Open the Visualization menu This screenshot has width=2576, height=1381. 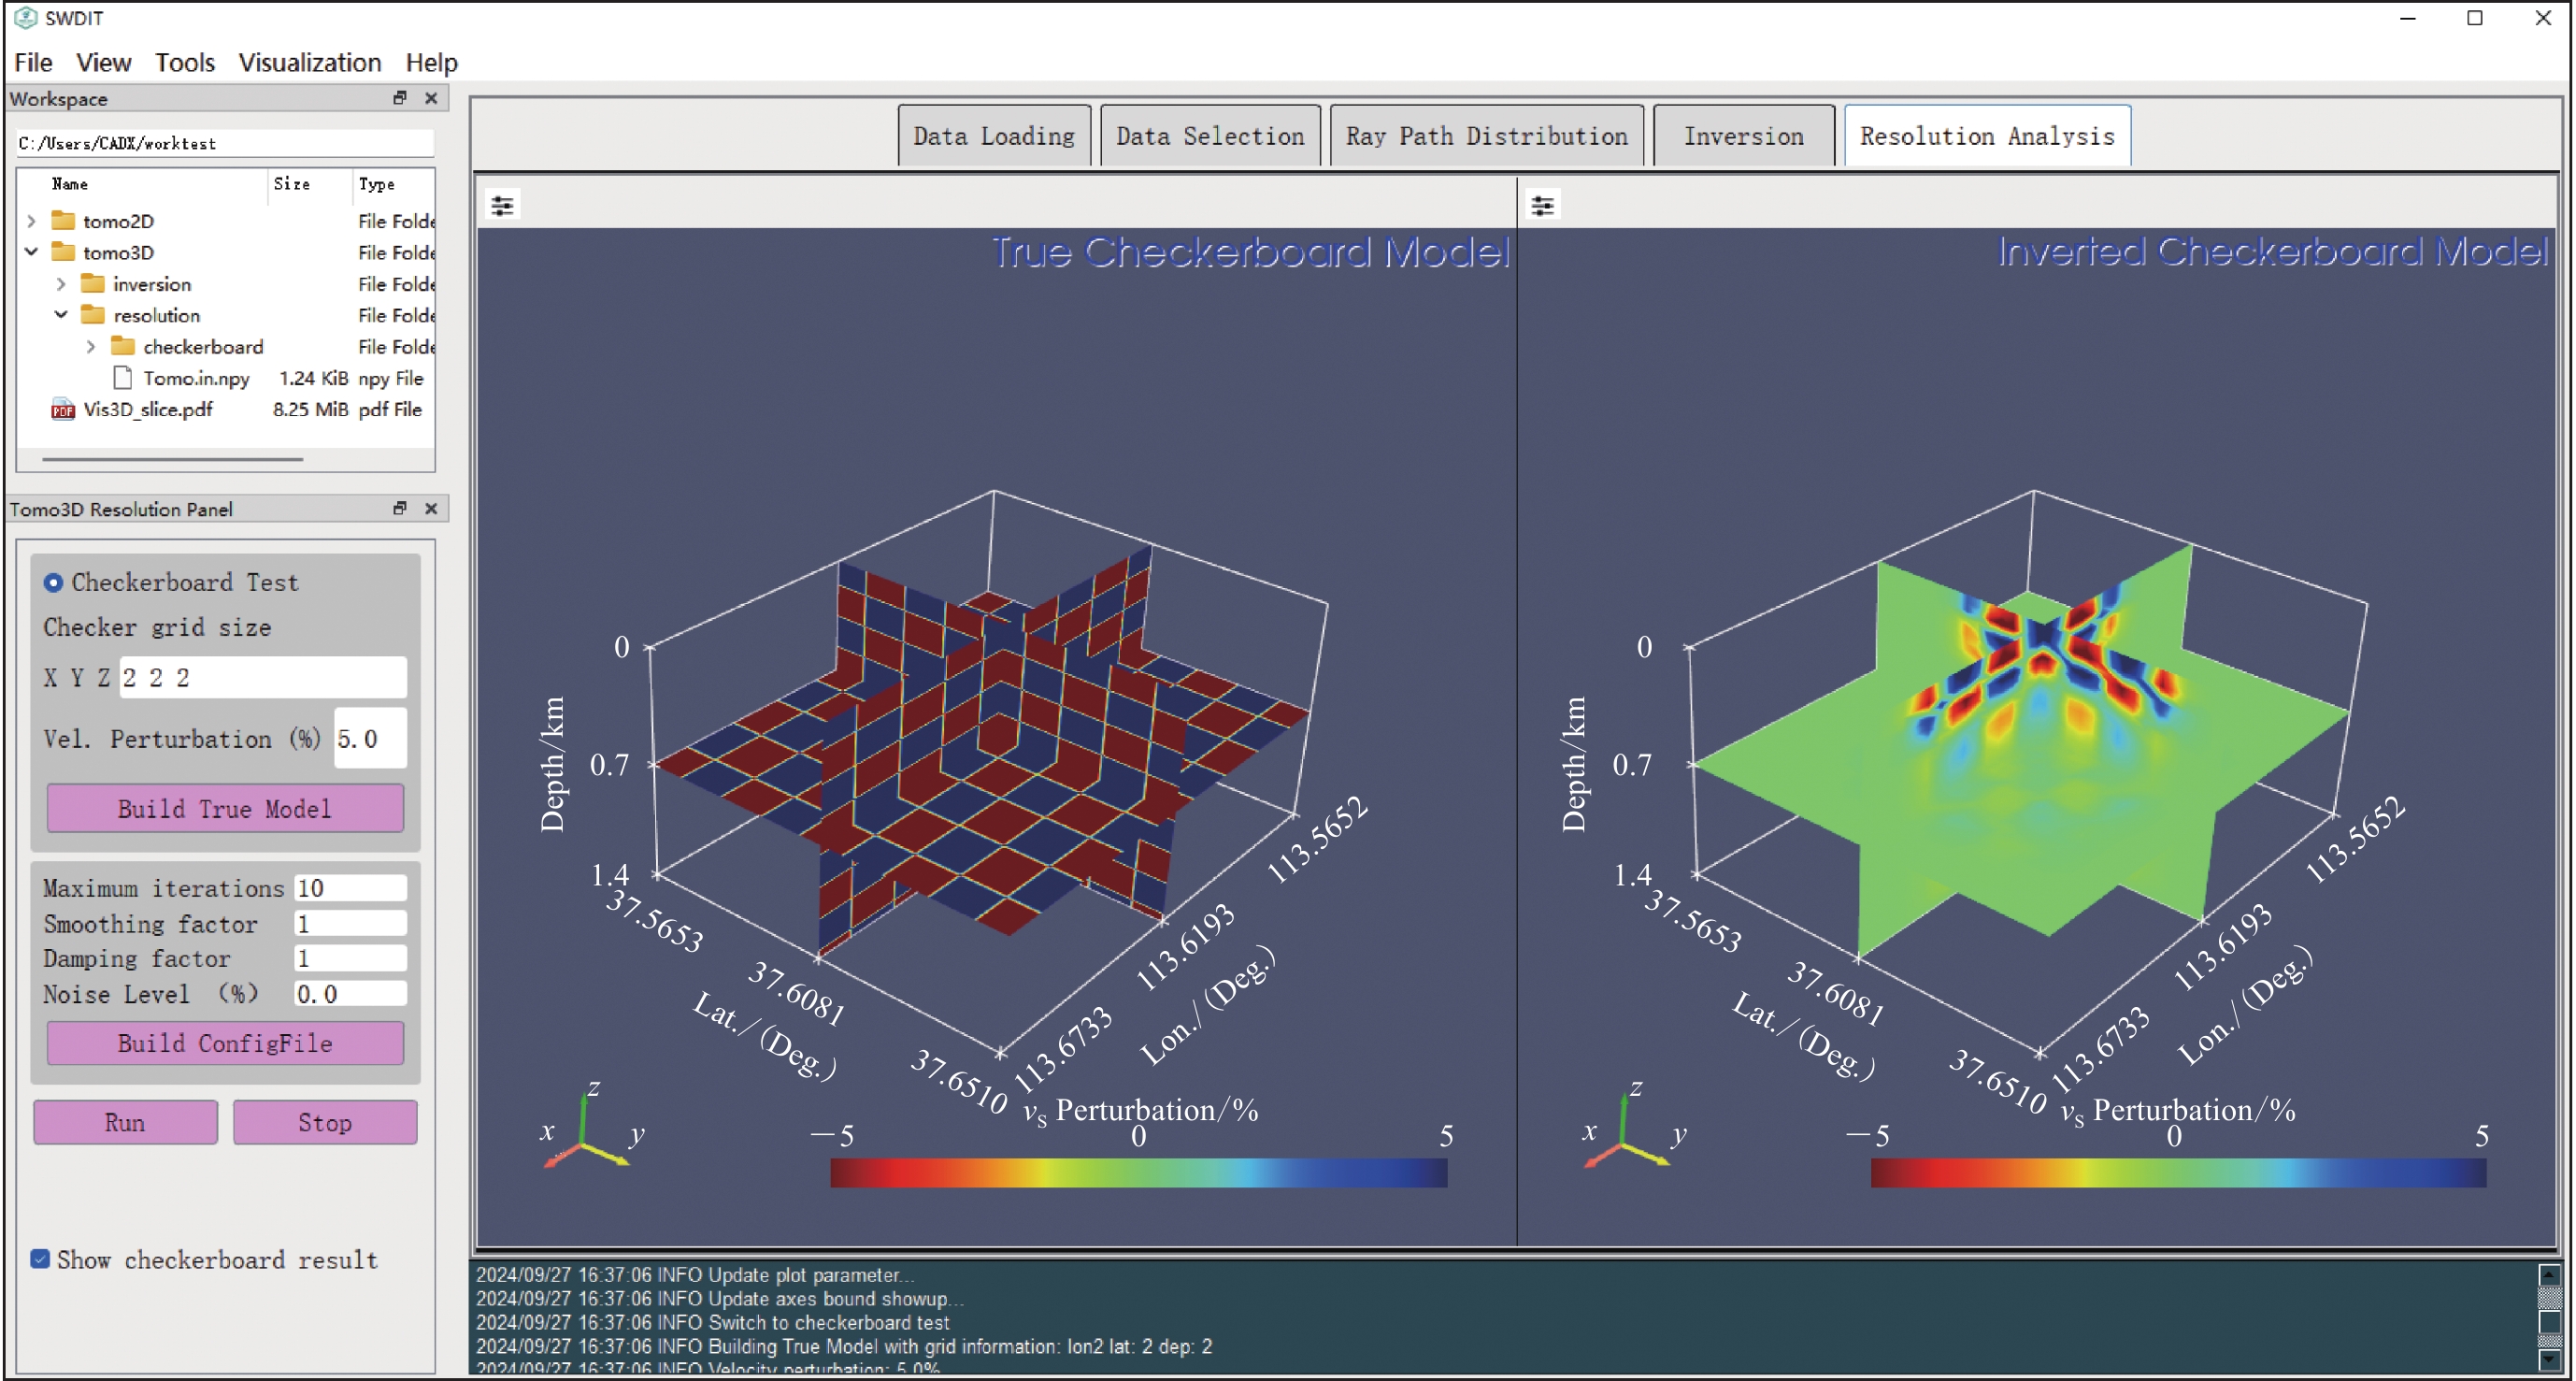click(309, 62)
